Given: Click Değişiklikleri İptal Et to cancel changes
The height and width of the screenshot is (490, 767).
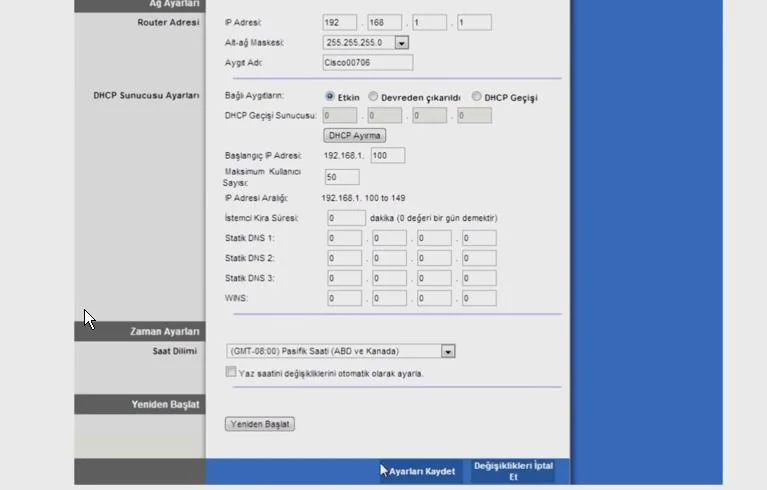Looking at the screenshot, I should [x=513, y=471].
